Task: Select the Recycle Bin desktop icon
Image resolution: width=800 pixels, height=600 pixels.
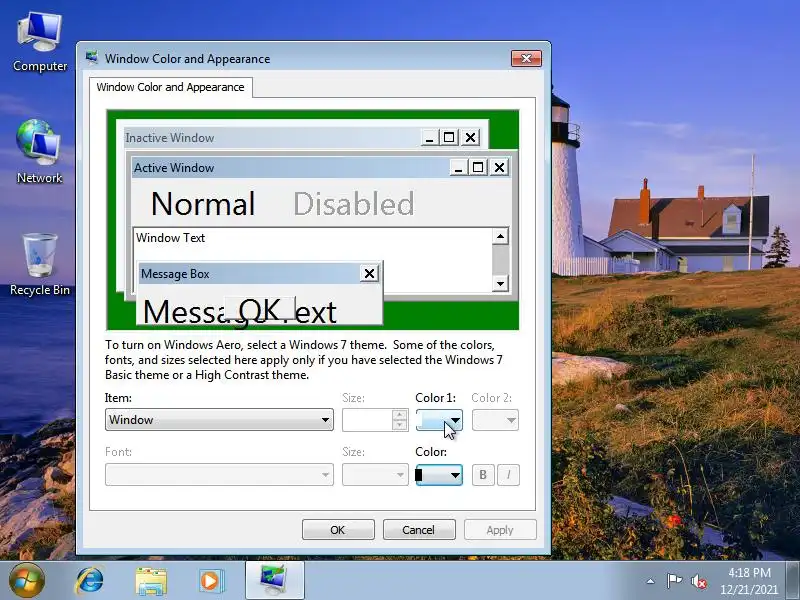Action: 40,264
